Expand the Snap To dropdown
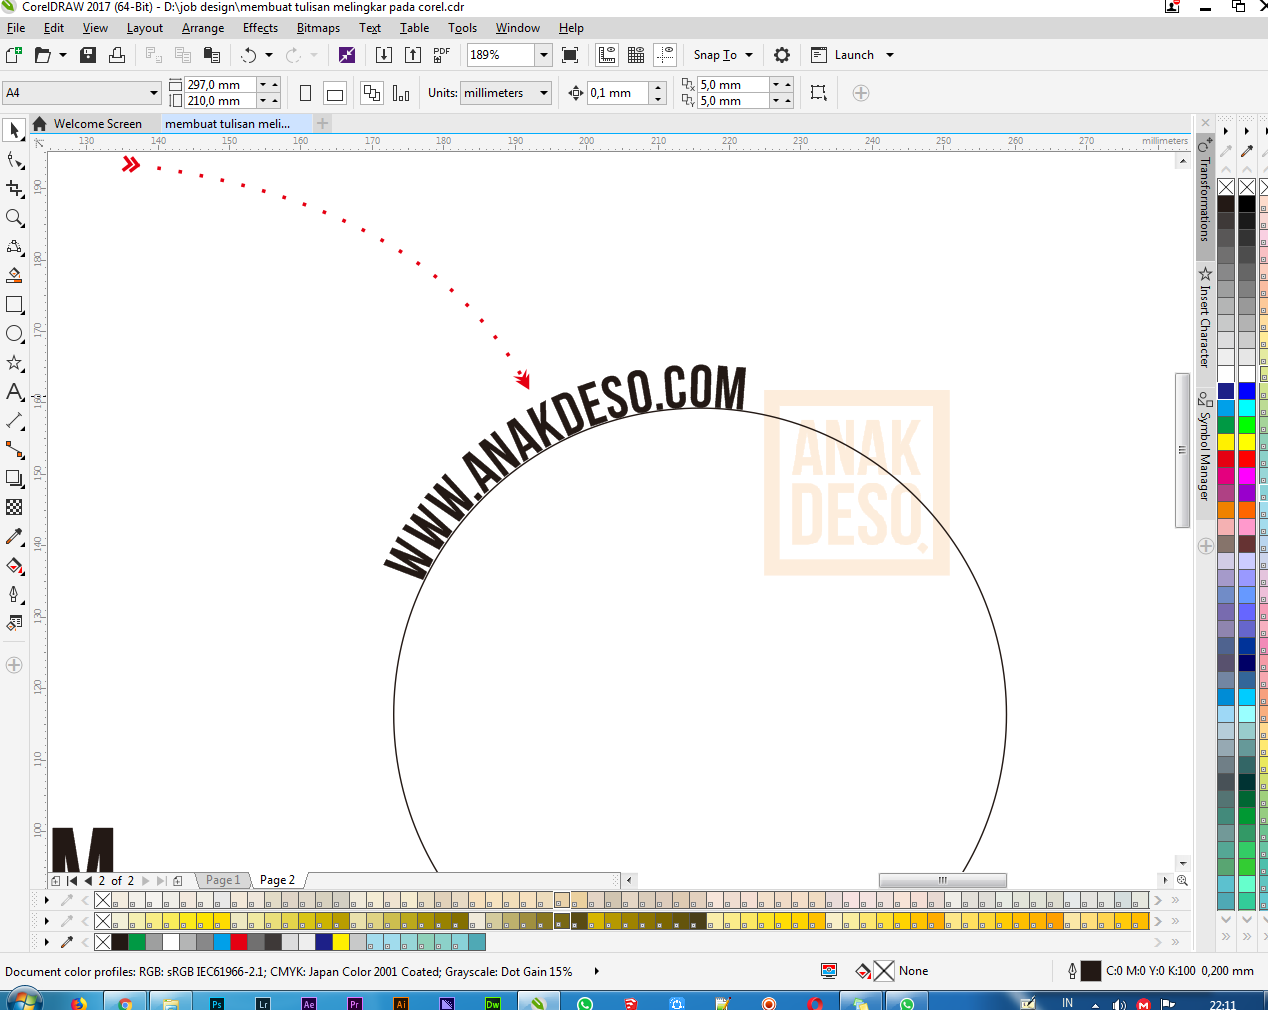1268x1010 pixels. click(749, 55)
